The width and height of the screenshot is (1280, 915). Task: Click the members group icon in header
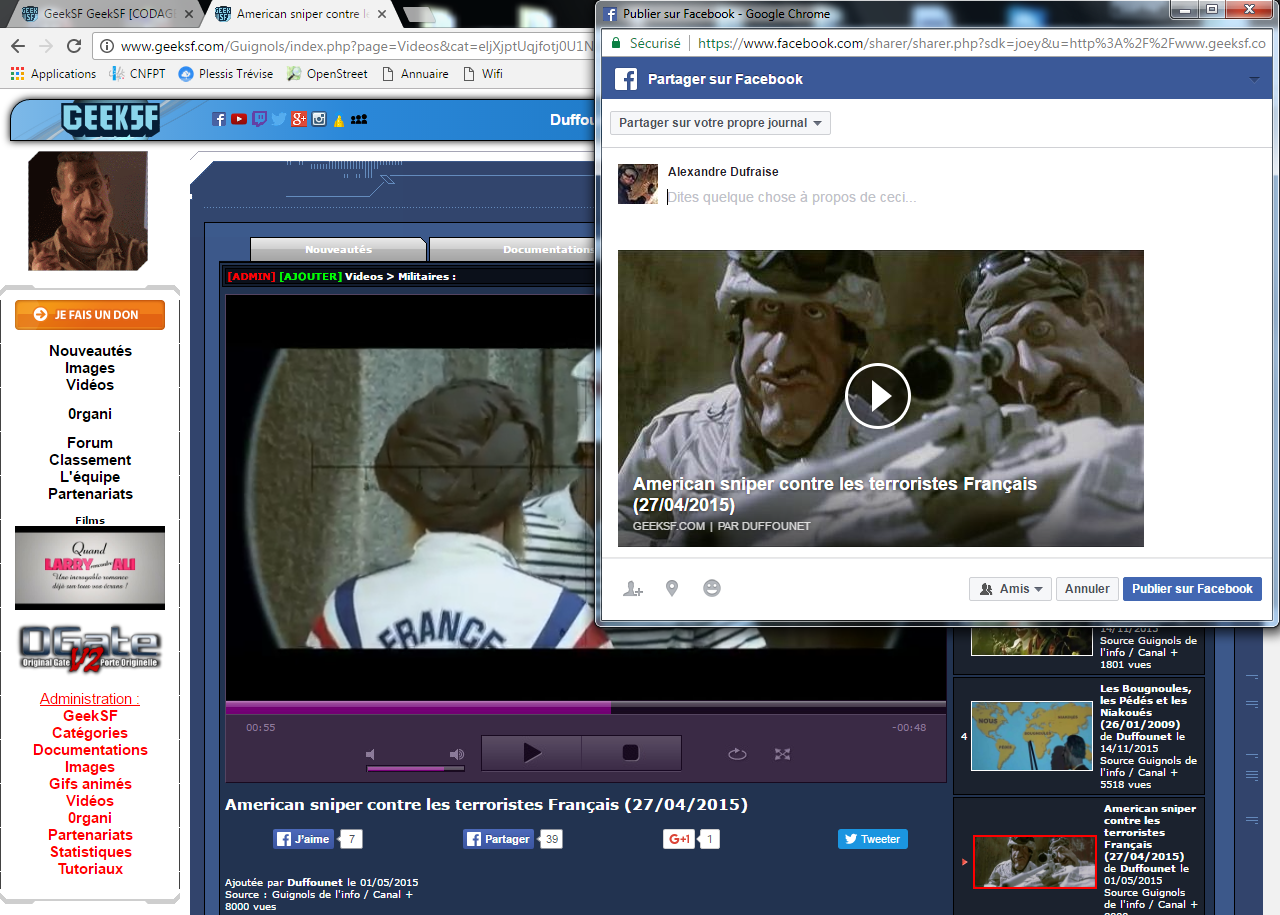pyautogui.click(x=359, y=119)
